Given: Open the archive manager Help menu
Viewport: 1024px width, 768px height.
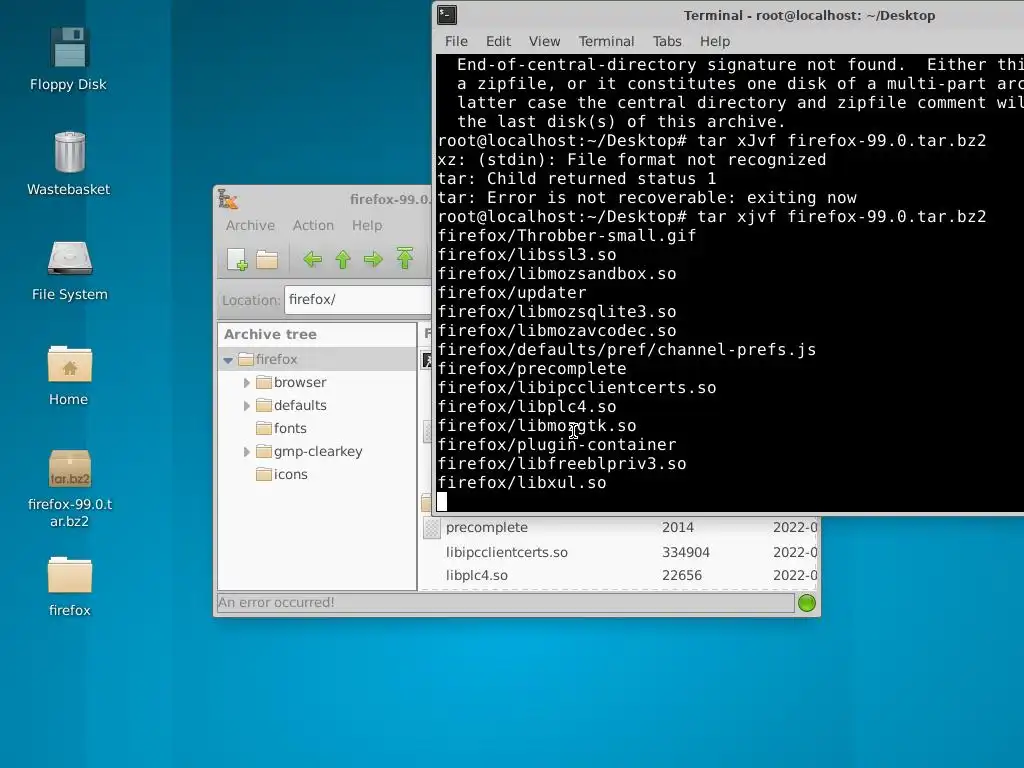Looking at the screenshot, I should (366, 225).
